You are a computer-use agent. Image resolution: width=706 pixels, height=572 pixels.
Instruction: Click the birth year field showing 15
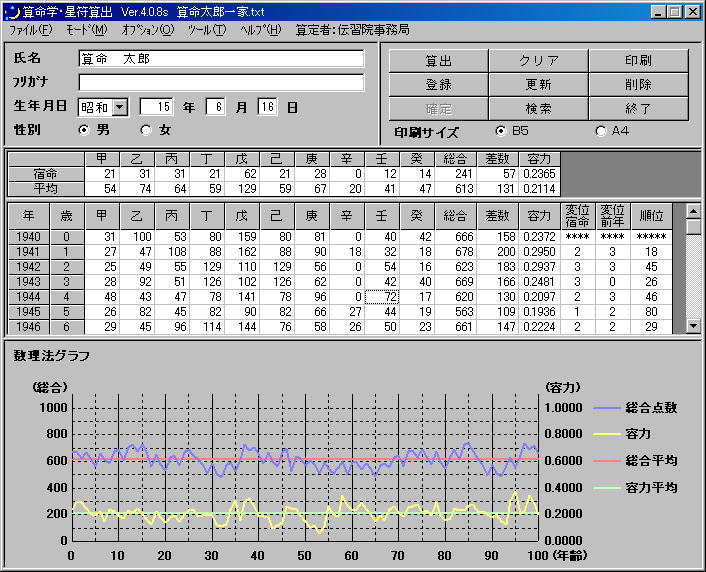click(156, 107)
